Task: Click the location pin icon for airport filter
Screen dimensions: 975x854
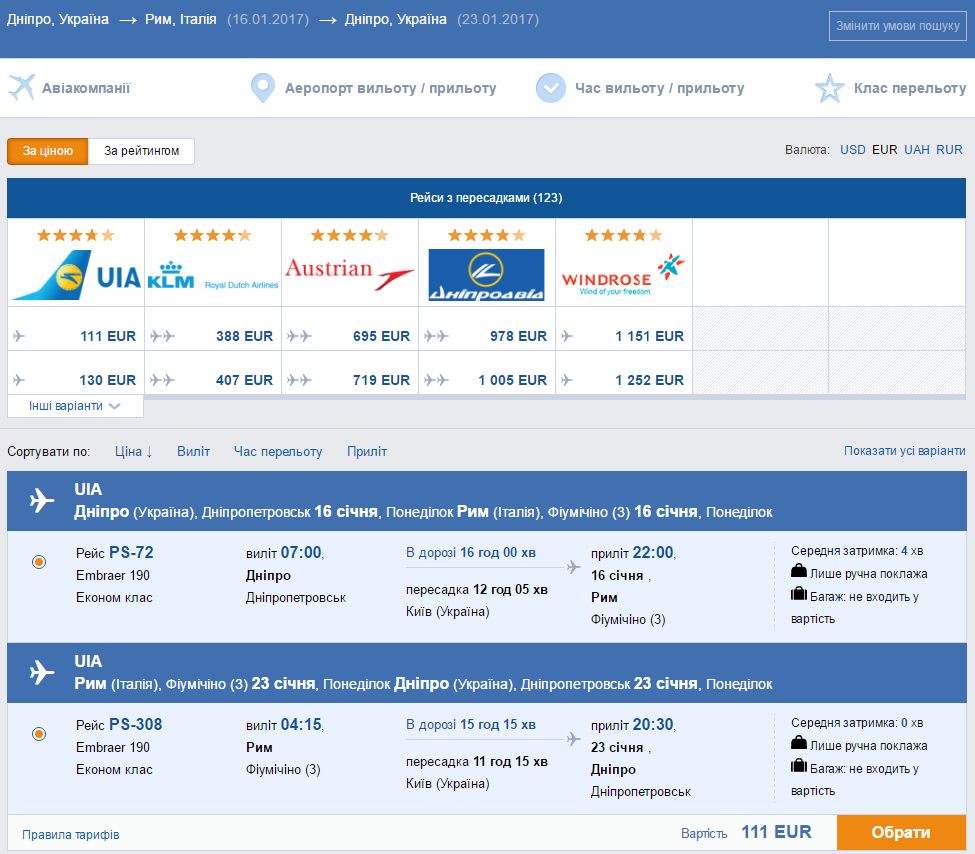Action: click(x=262, y=88)
